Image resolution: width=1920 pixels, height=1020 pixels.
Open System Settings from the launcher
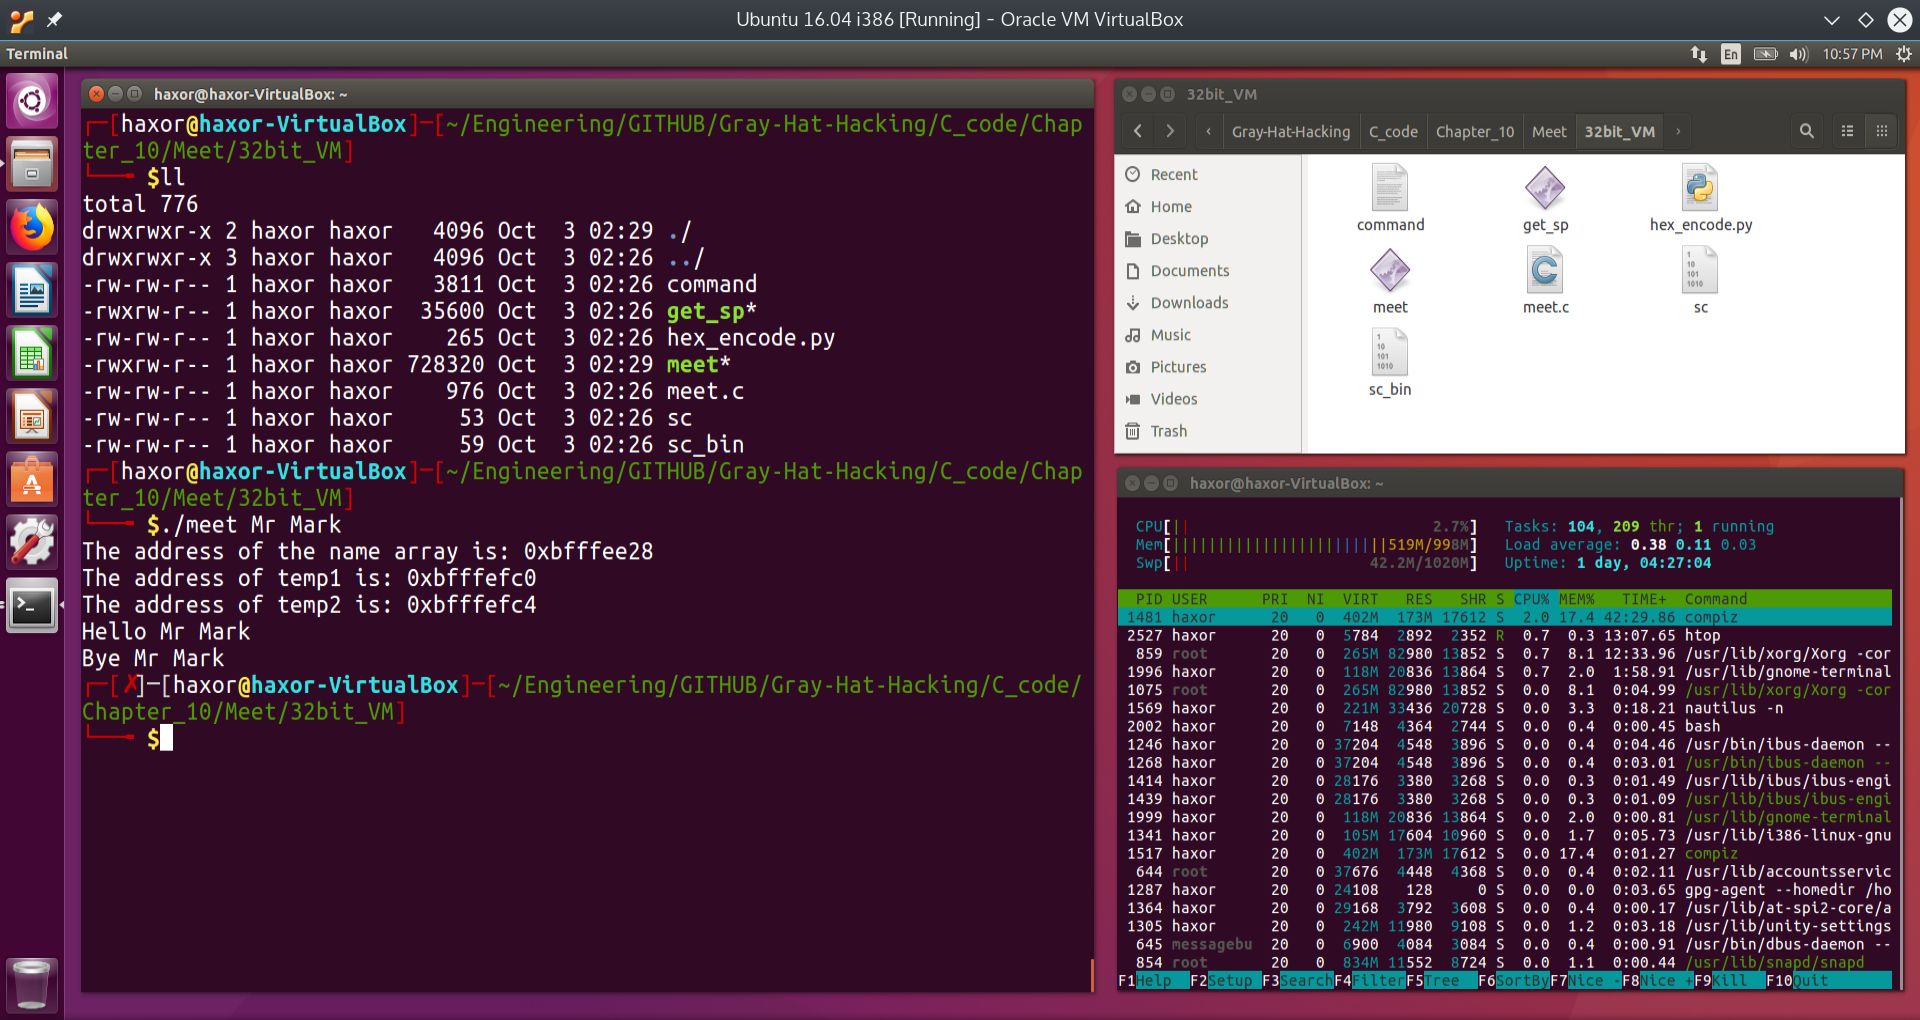pyautogui.click(x=32, y=543)
